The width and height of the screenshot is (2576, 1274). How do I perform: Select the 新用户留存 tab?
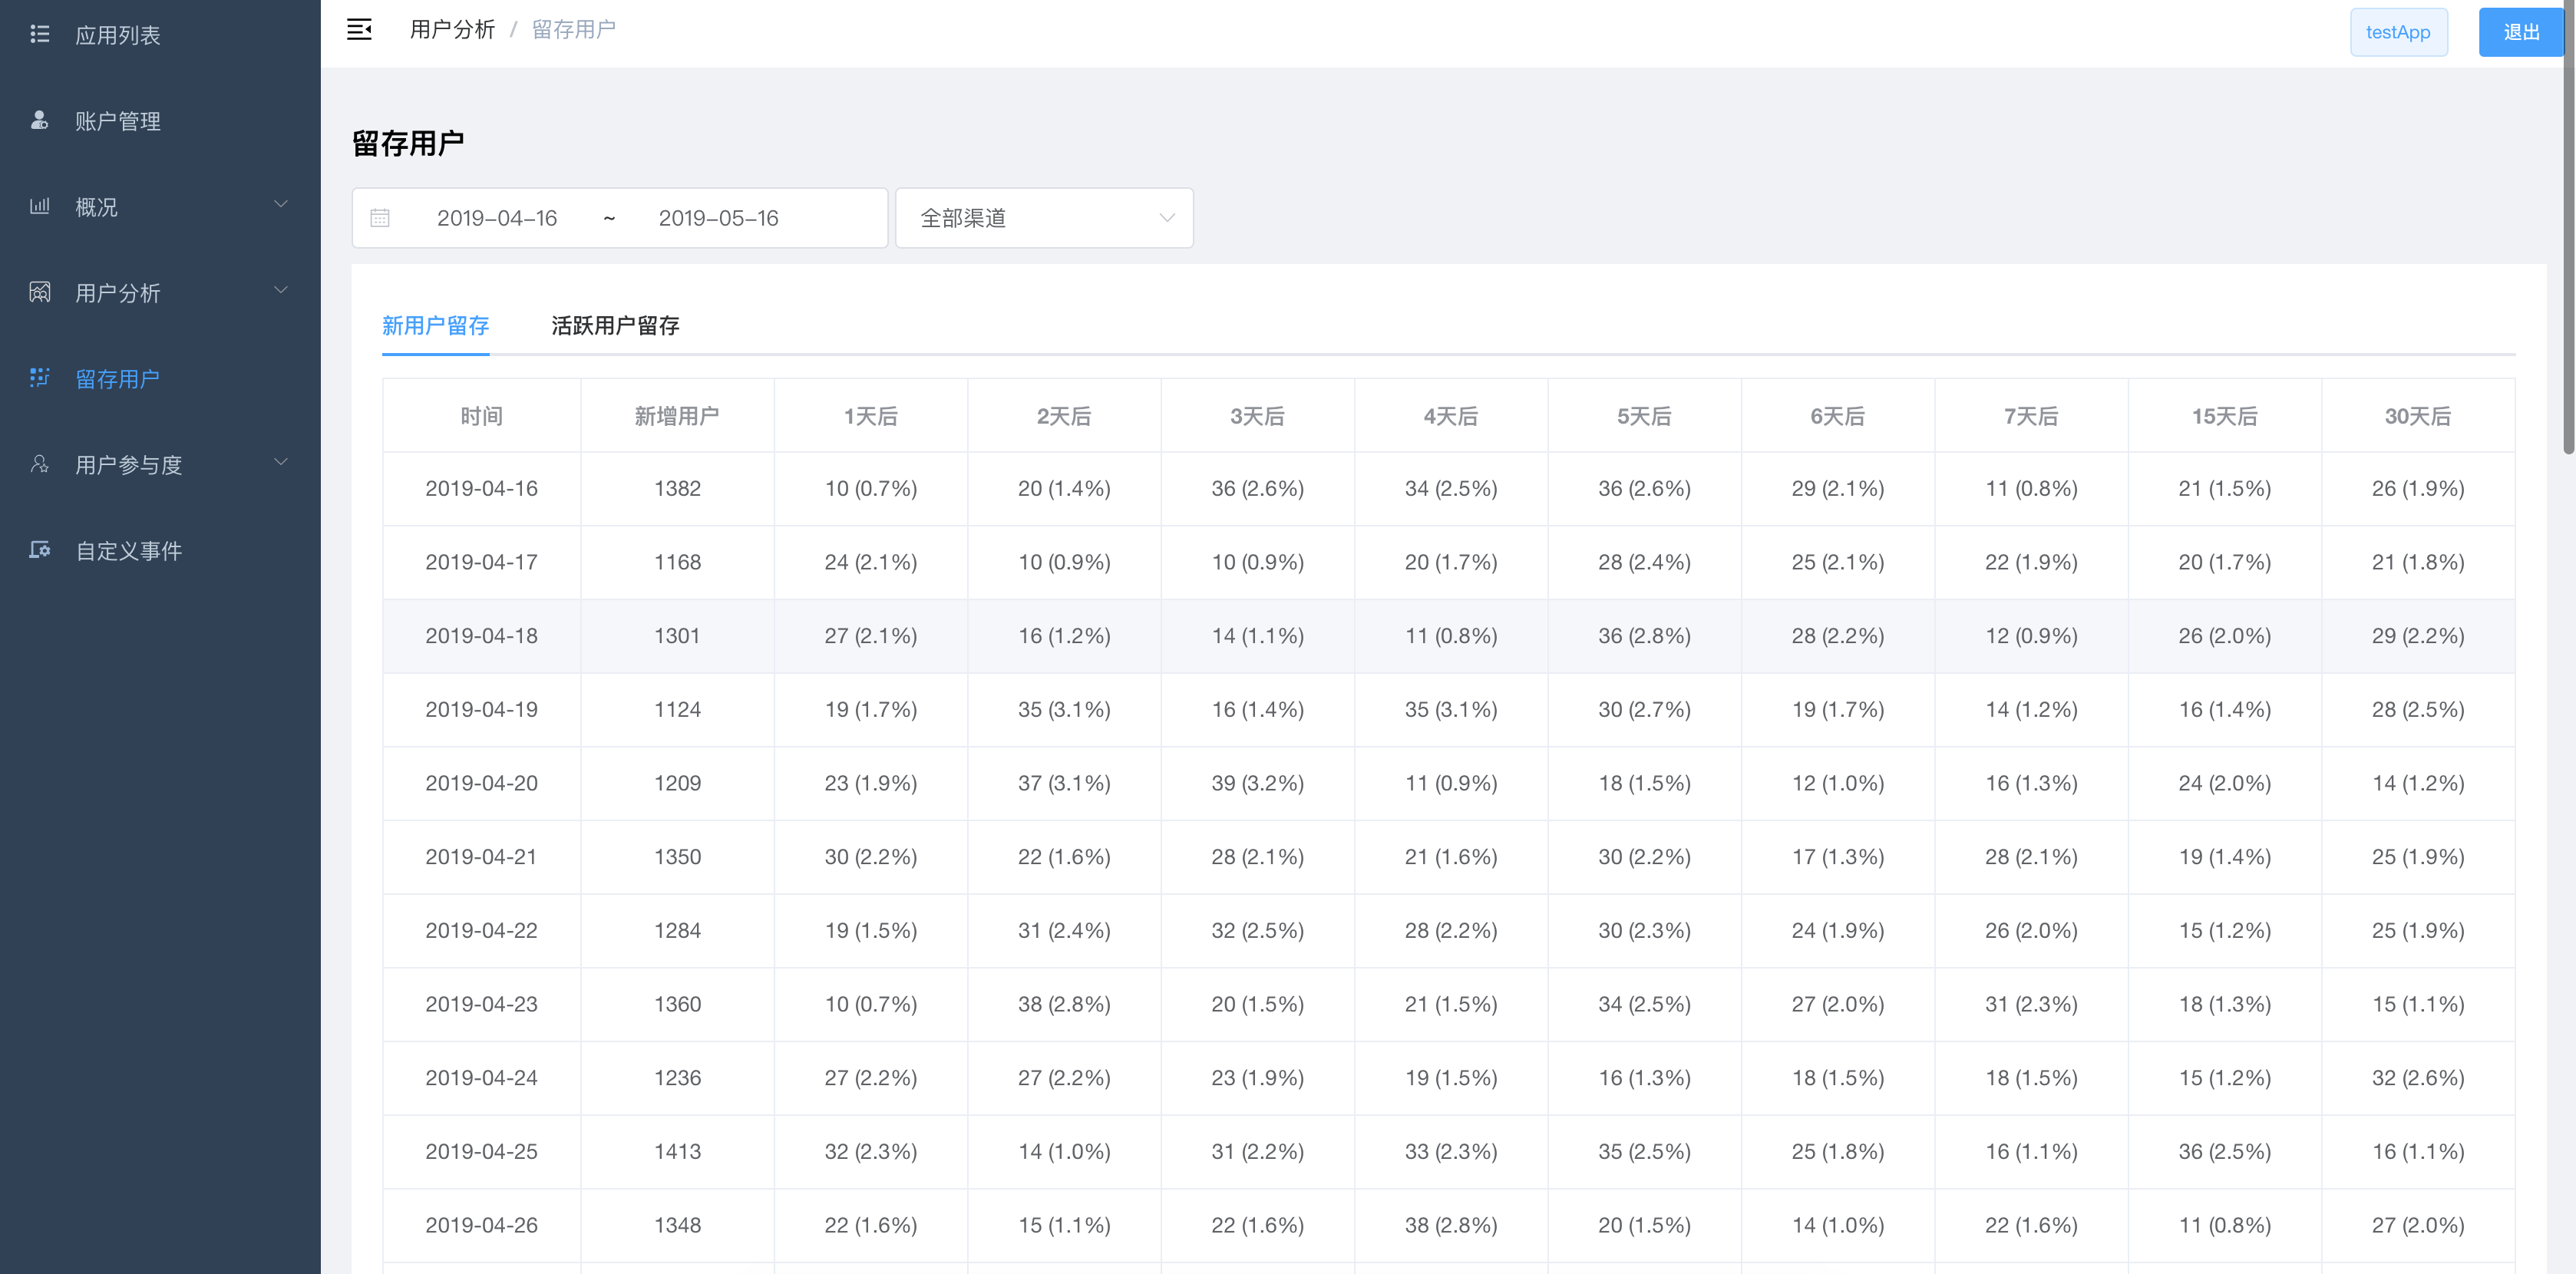tap(435, 326)
